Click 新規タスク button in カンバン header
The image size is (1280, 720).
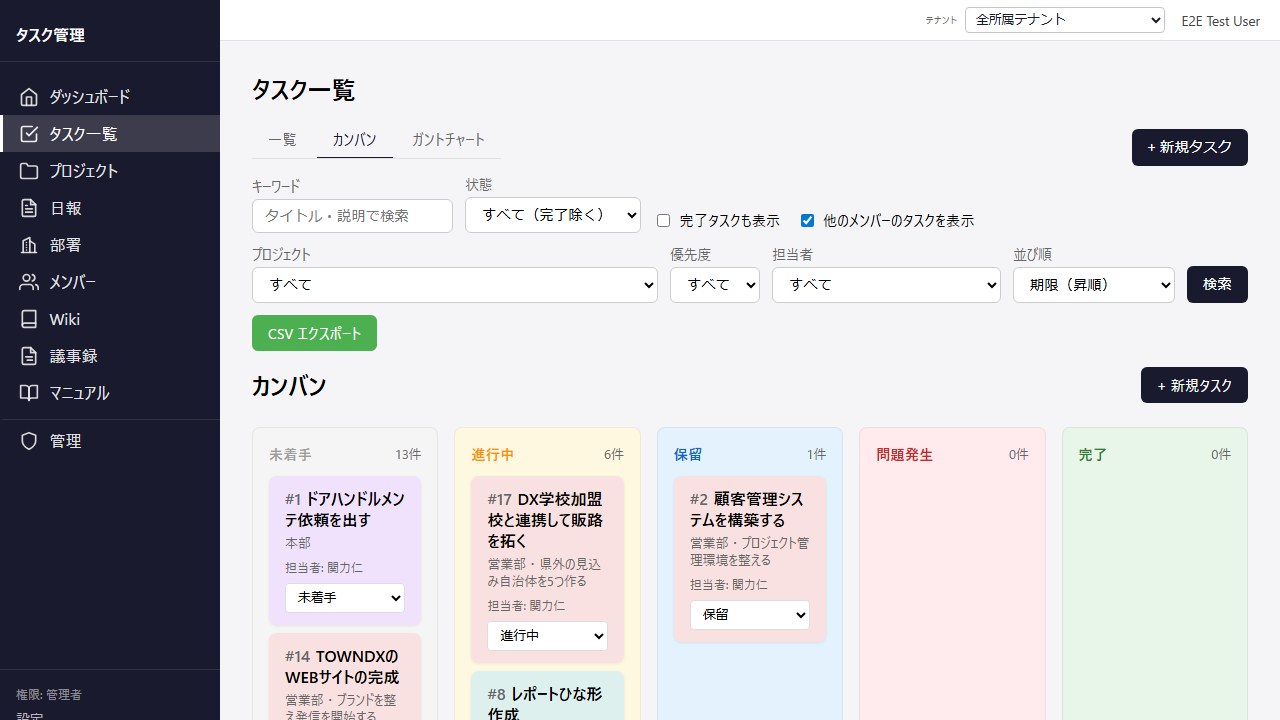coord(1194,385)
